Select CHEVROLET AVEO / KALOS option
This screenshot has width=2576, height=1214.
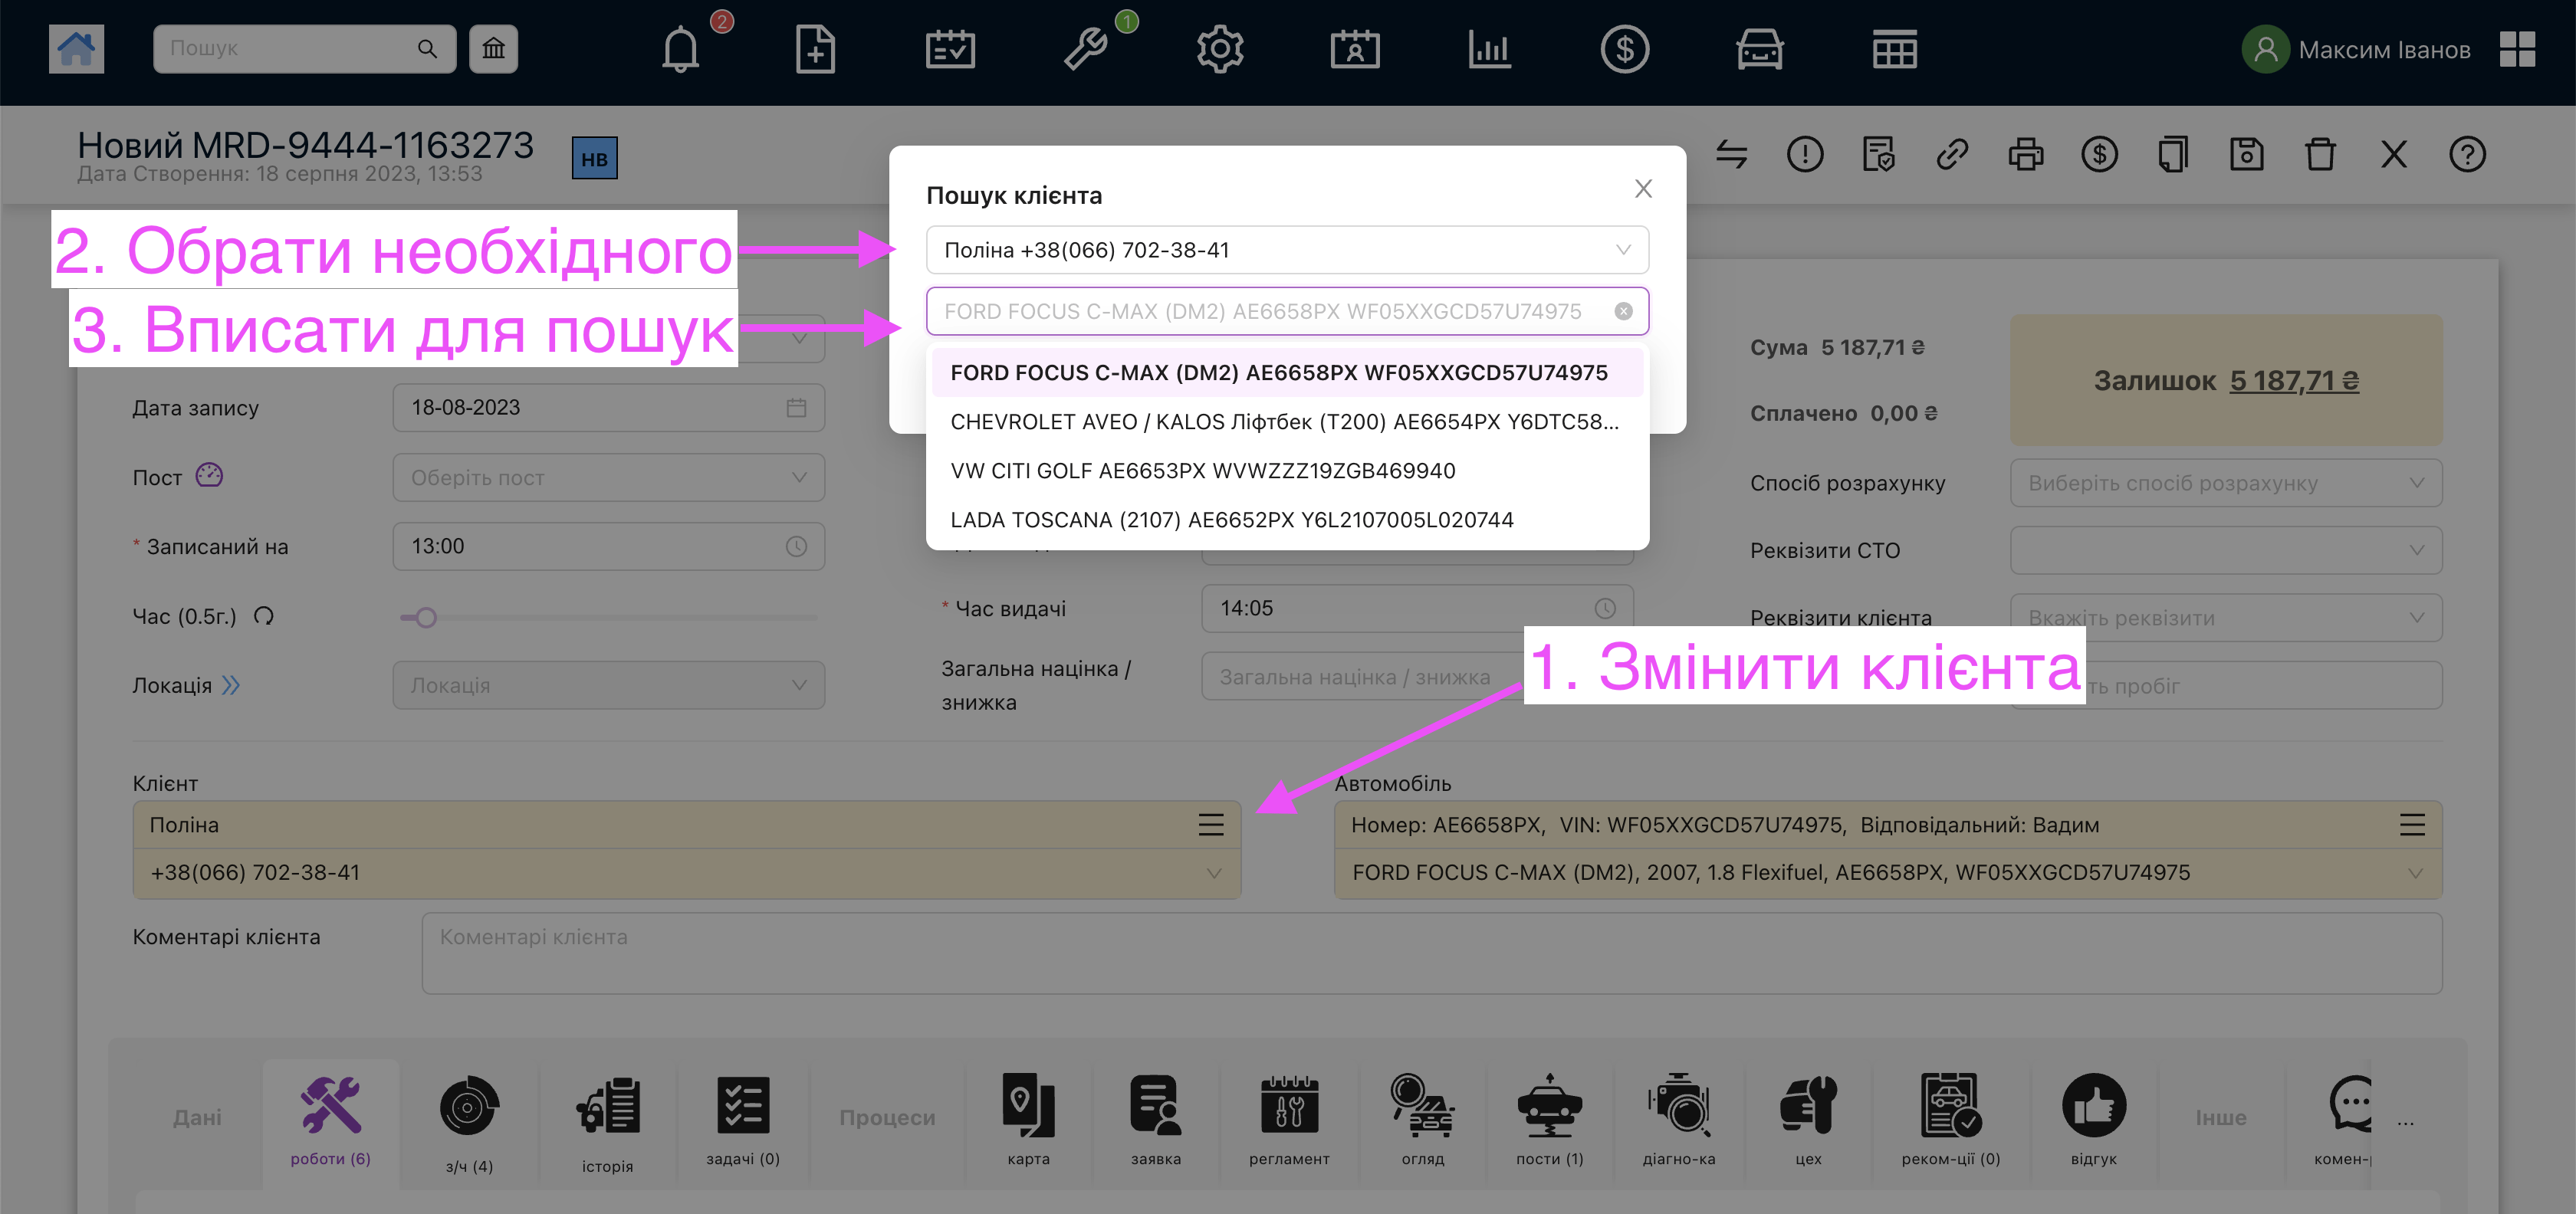1284,422
